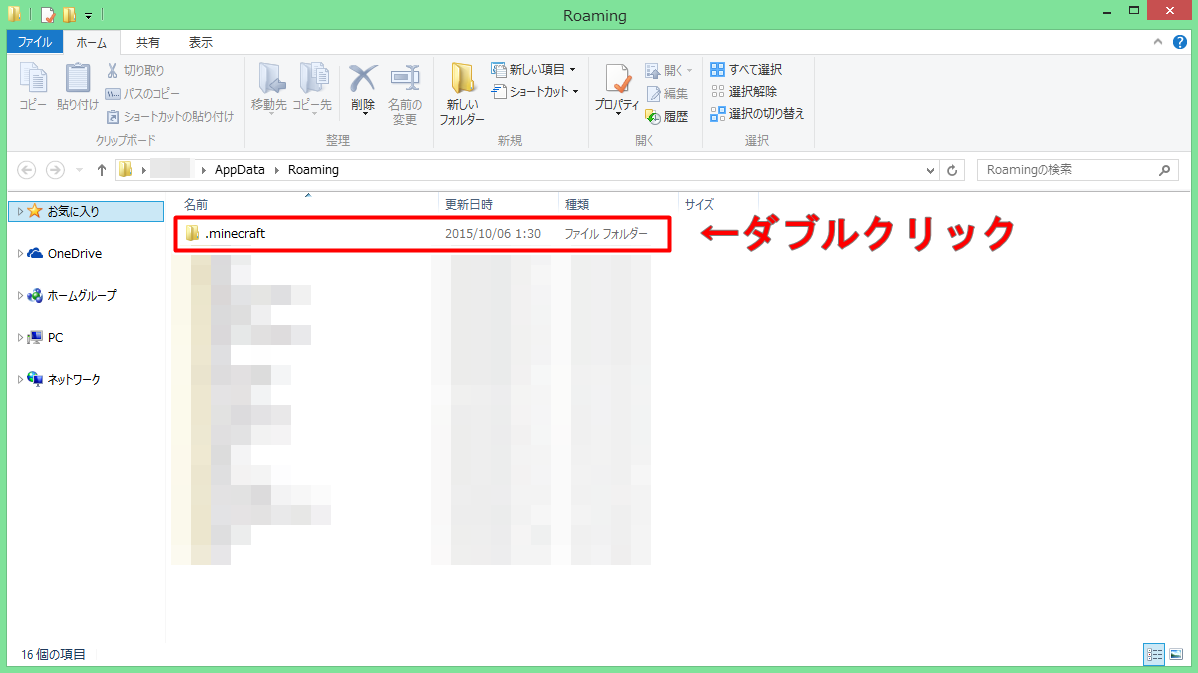Image resolution: width=1198 pixels, height=673 pixels.
Task: Expand the Homegroup (ホームグループ) node
Action: click(x=20, y=296)
